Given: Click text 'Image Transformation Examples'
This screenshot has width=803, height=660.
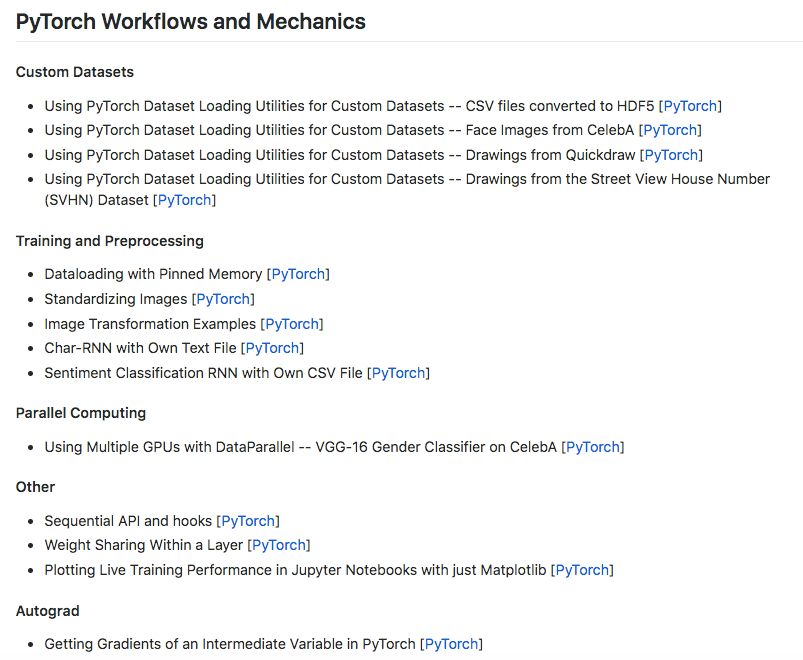Looking at the screenshot, I should coord(150,324).
